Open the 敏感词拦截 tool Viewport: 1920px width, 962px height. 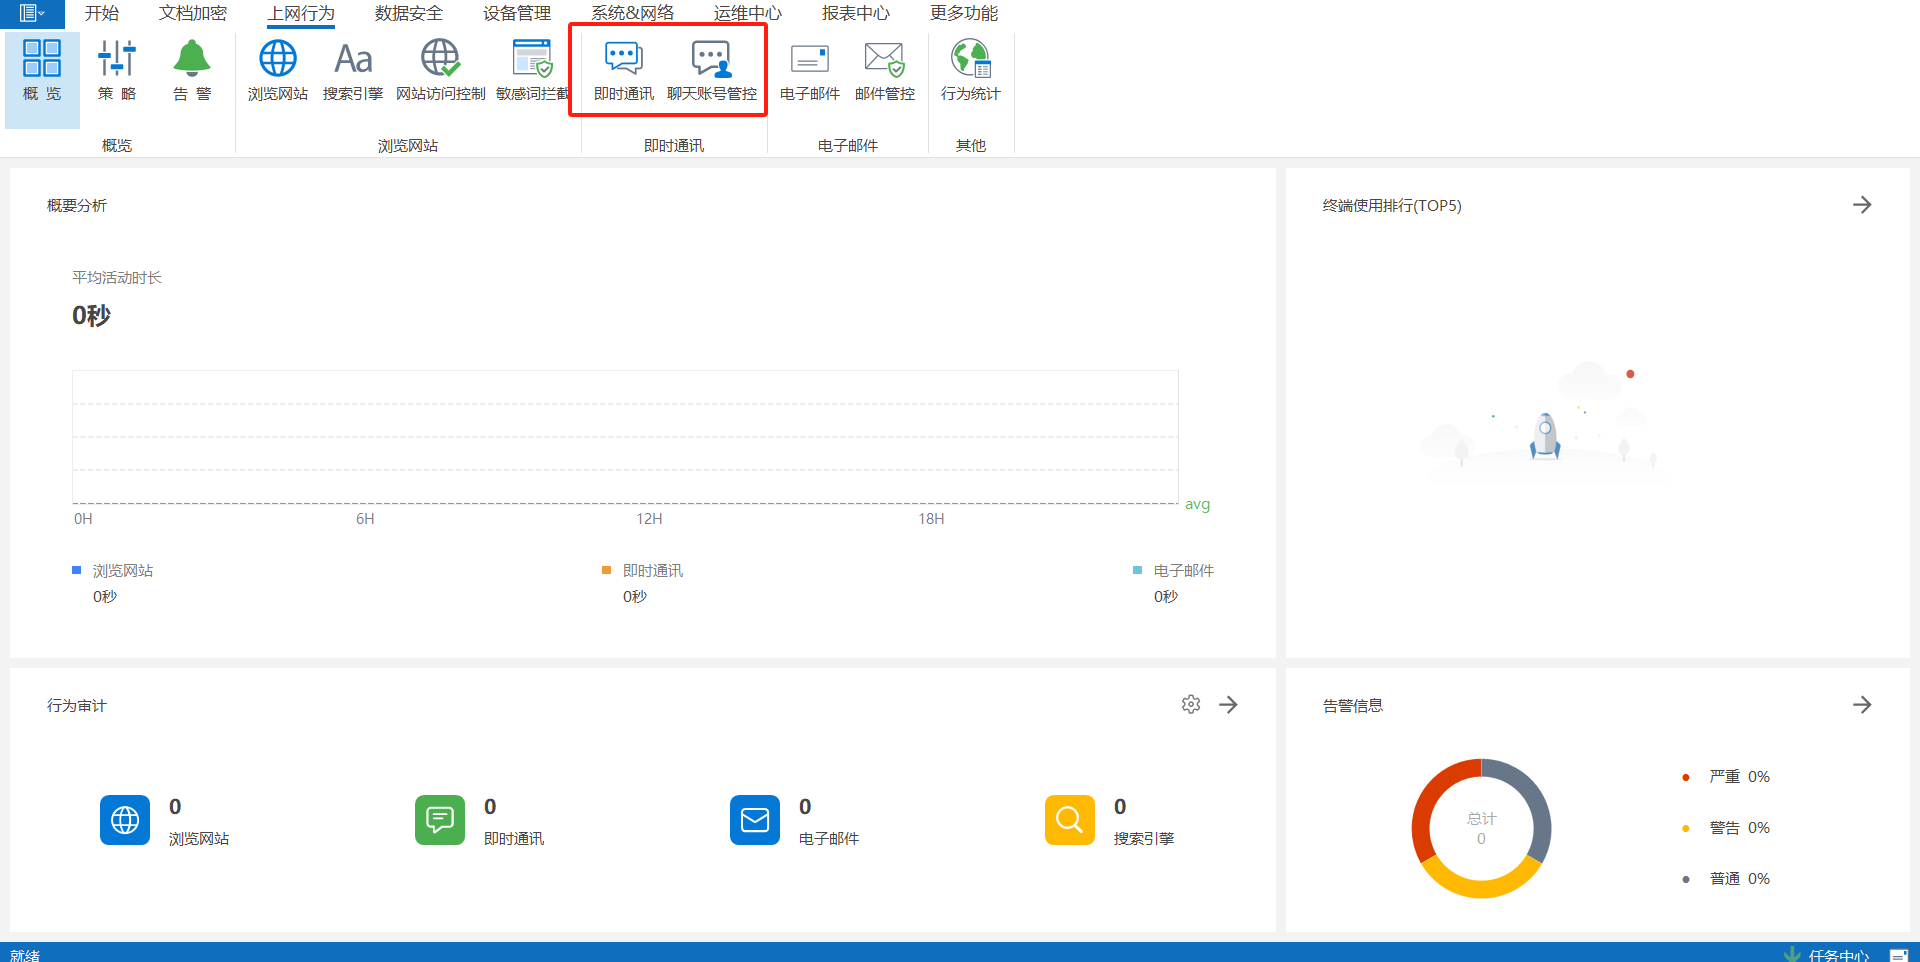[532, 60]
